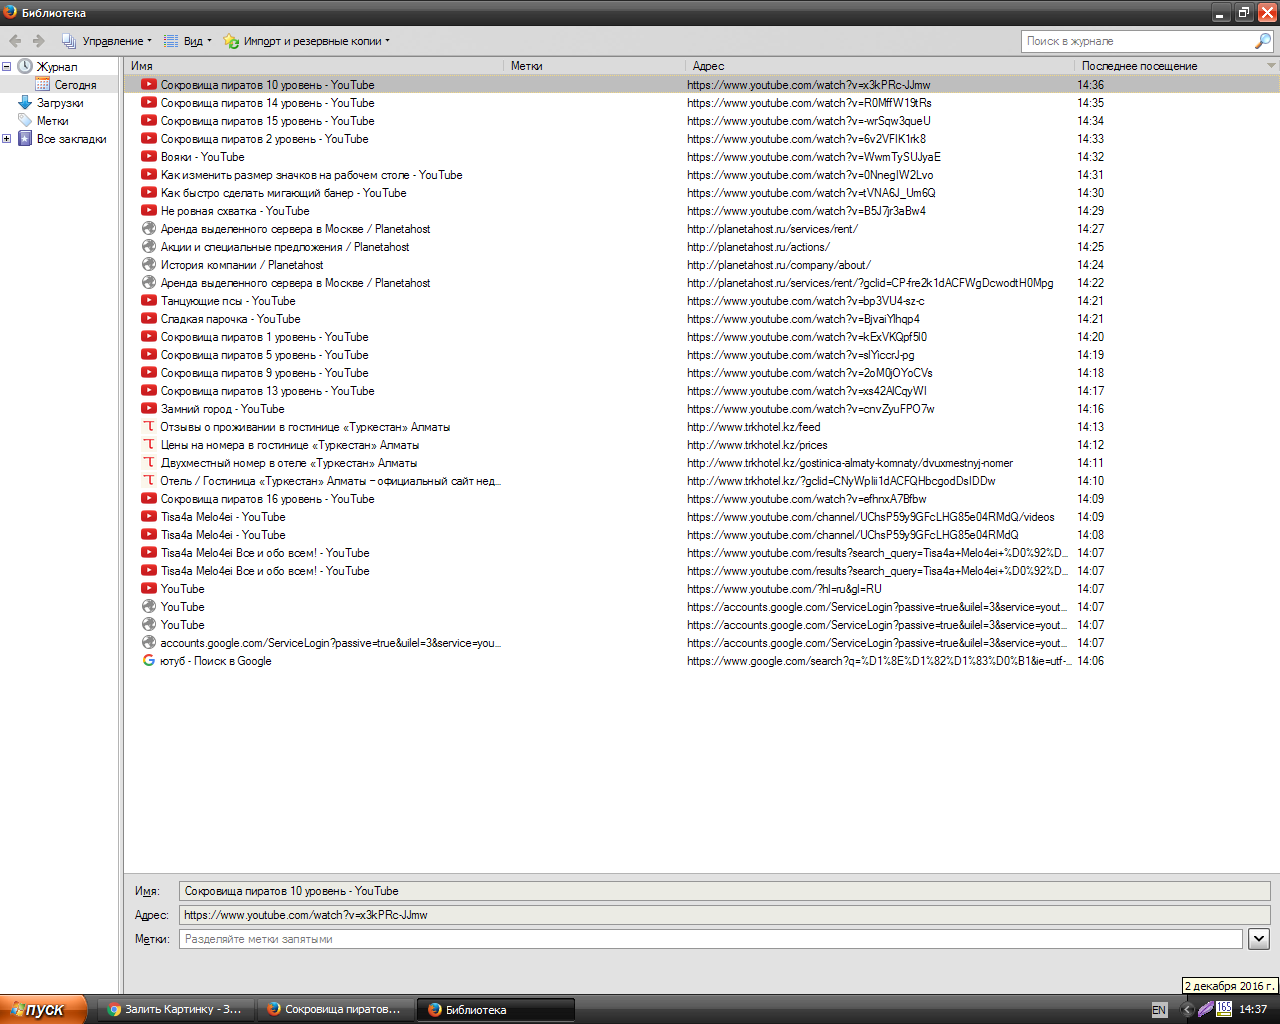Sort by the Адрес column header

[881, 66]
